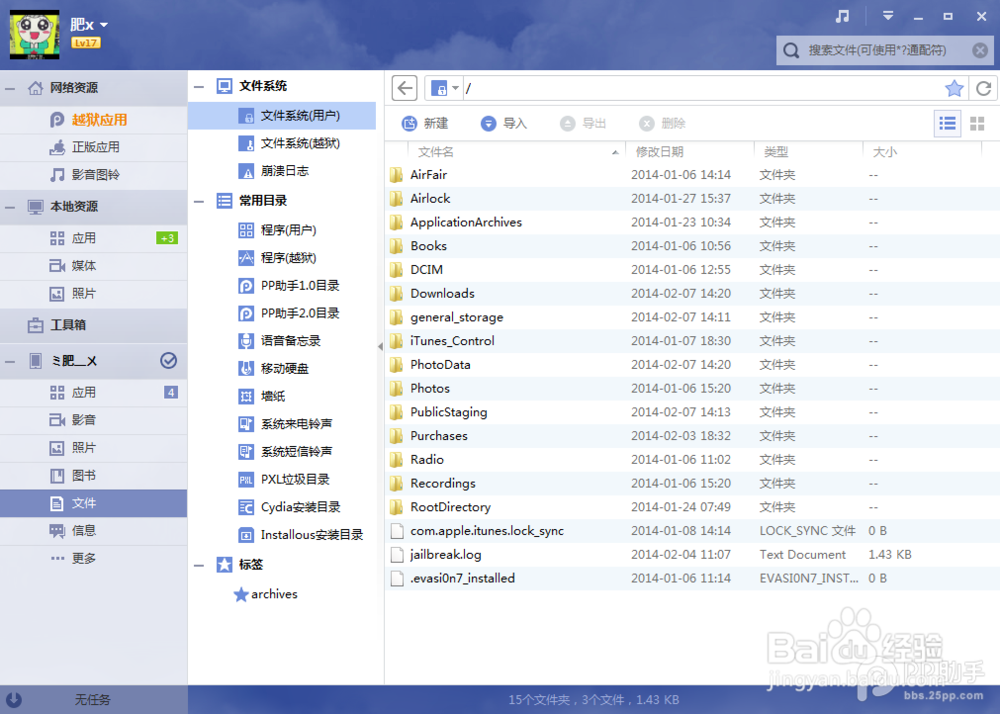This screenshot has height=714, width=1000.
Task: Open 正版应用 in the sidebar
Action: pyautogui.click(x=94, y=147)
